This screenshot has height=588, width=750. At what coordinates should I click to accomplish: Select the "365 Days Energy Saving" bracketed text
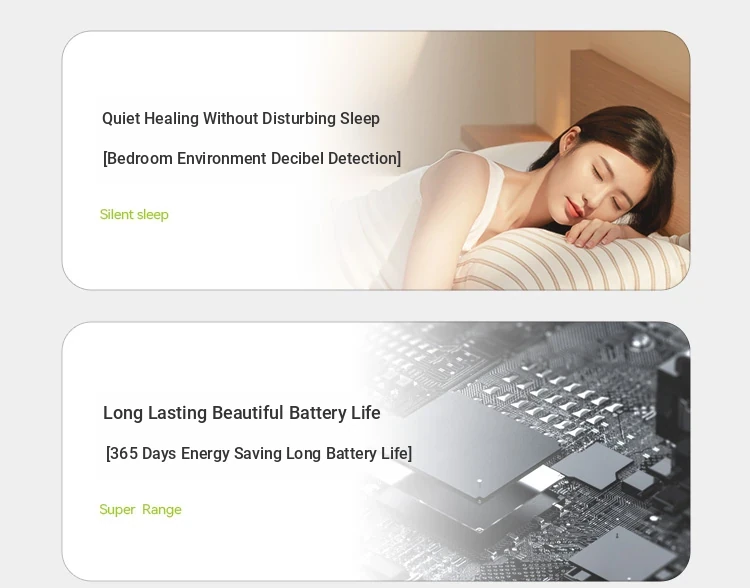pos(259,453)
